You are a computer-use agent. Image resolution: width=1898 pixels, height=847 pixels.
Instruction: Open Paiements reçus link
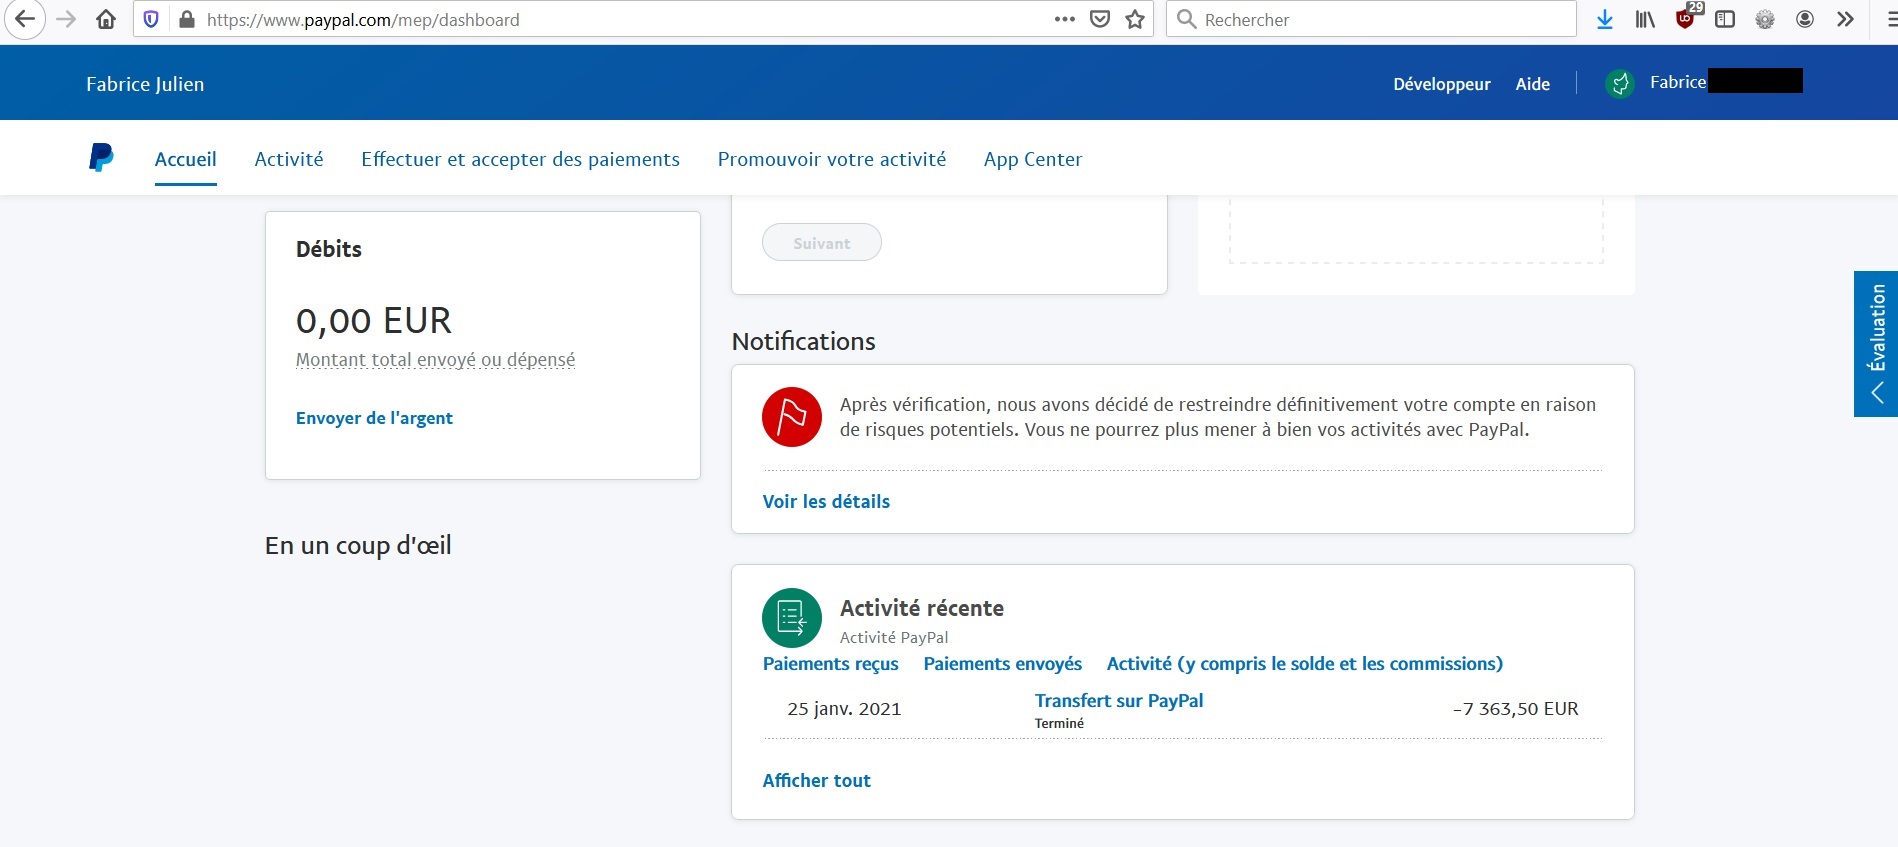pyautogui.click(x=830, y=664)
